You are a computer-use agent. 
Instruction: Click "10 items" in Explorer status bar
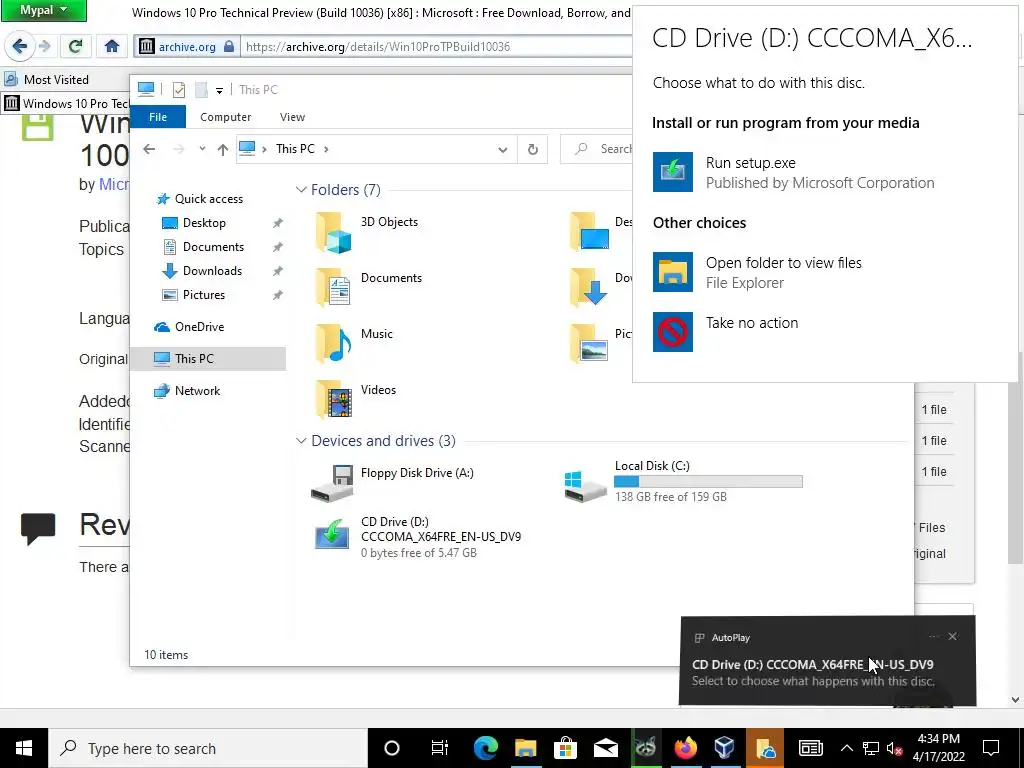point(166,654)
